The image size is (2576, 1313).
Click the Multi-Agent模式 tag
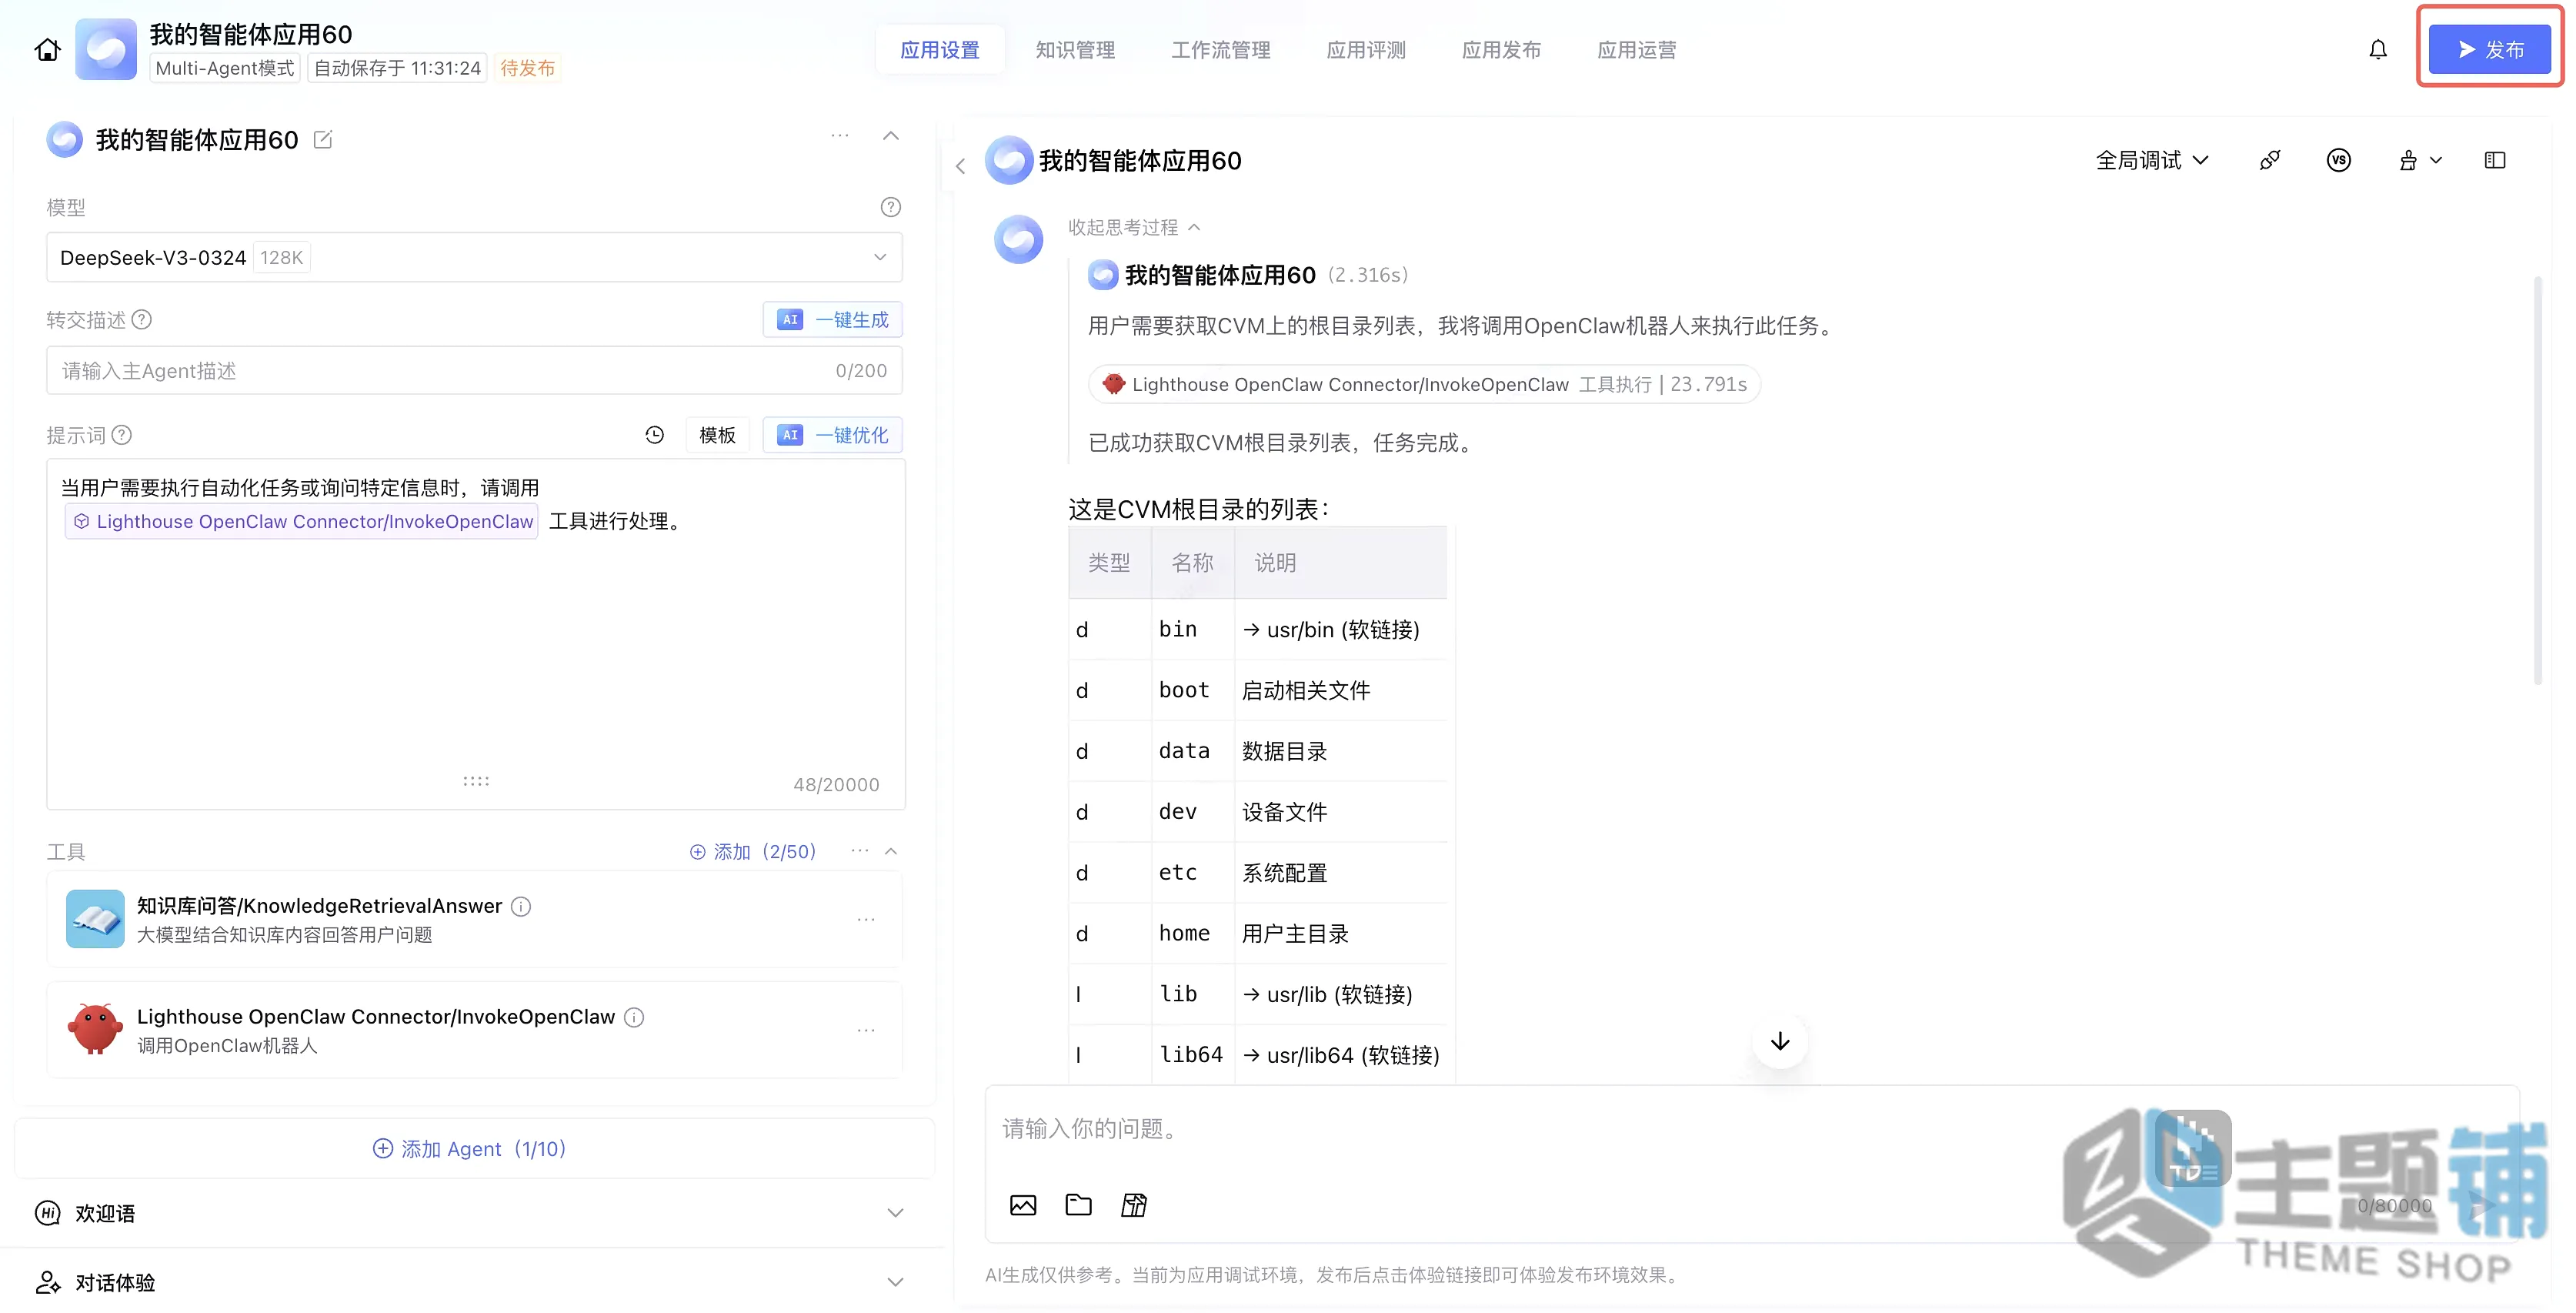tap(225, 68)
